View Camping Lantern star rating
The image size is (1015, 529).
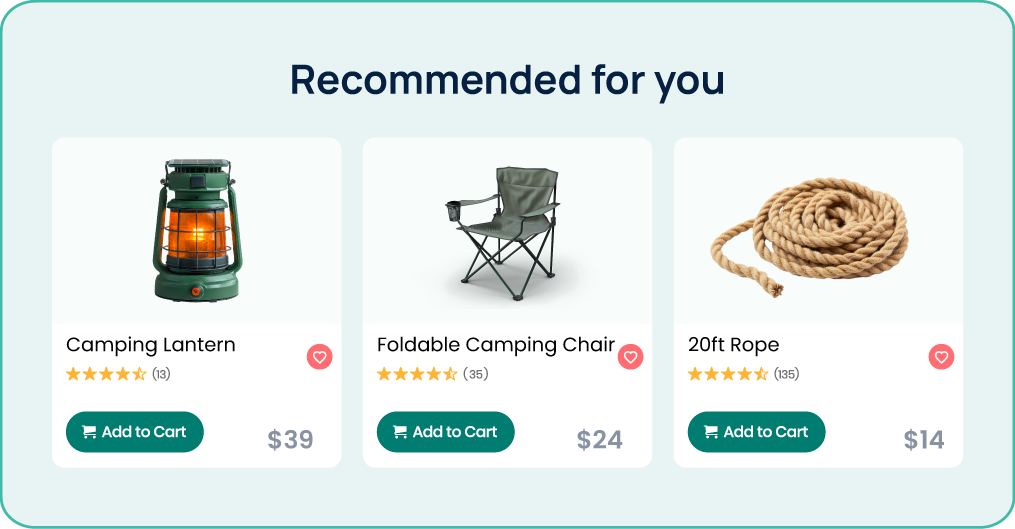[106, 374]
